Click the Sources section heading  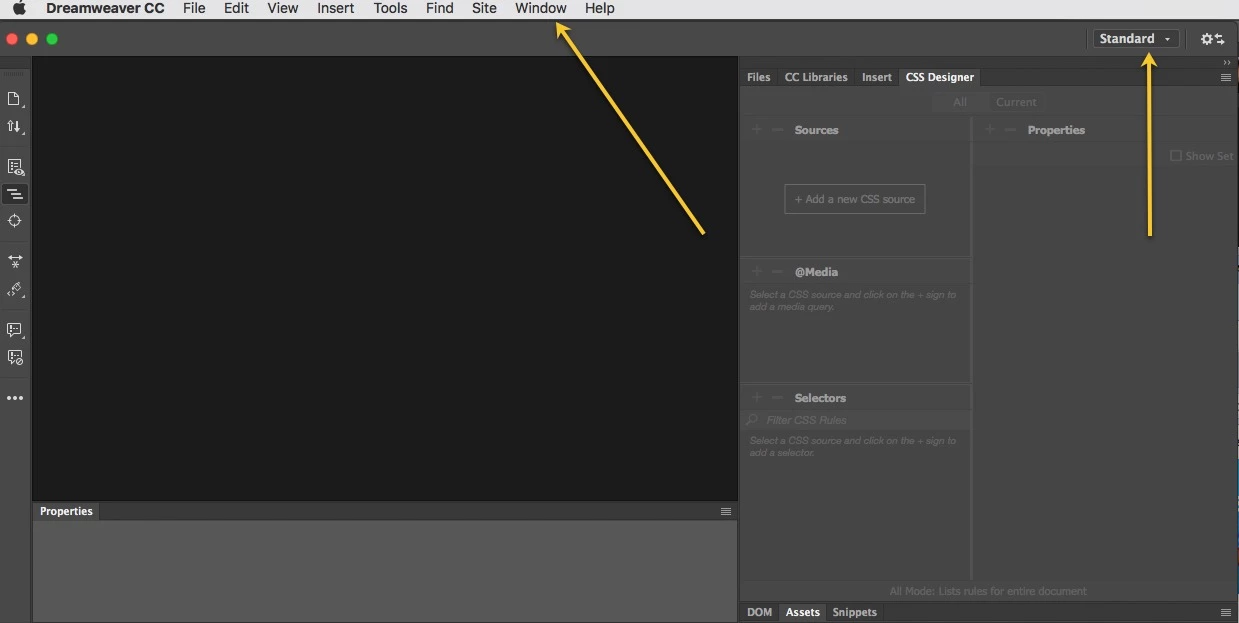pyautogui.click(x=816, y=130)
